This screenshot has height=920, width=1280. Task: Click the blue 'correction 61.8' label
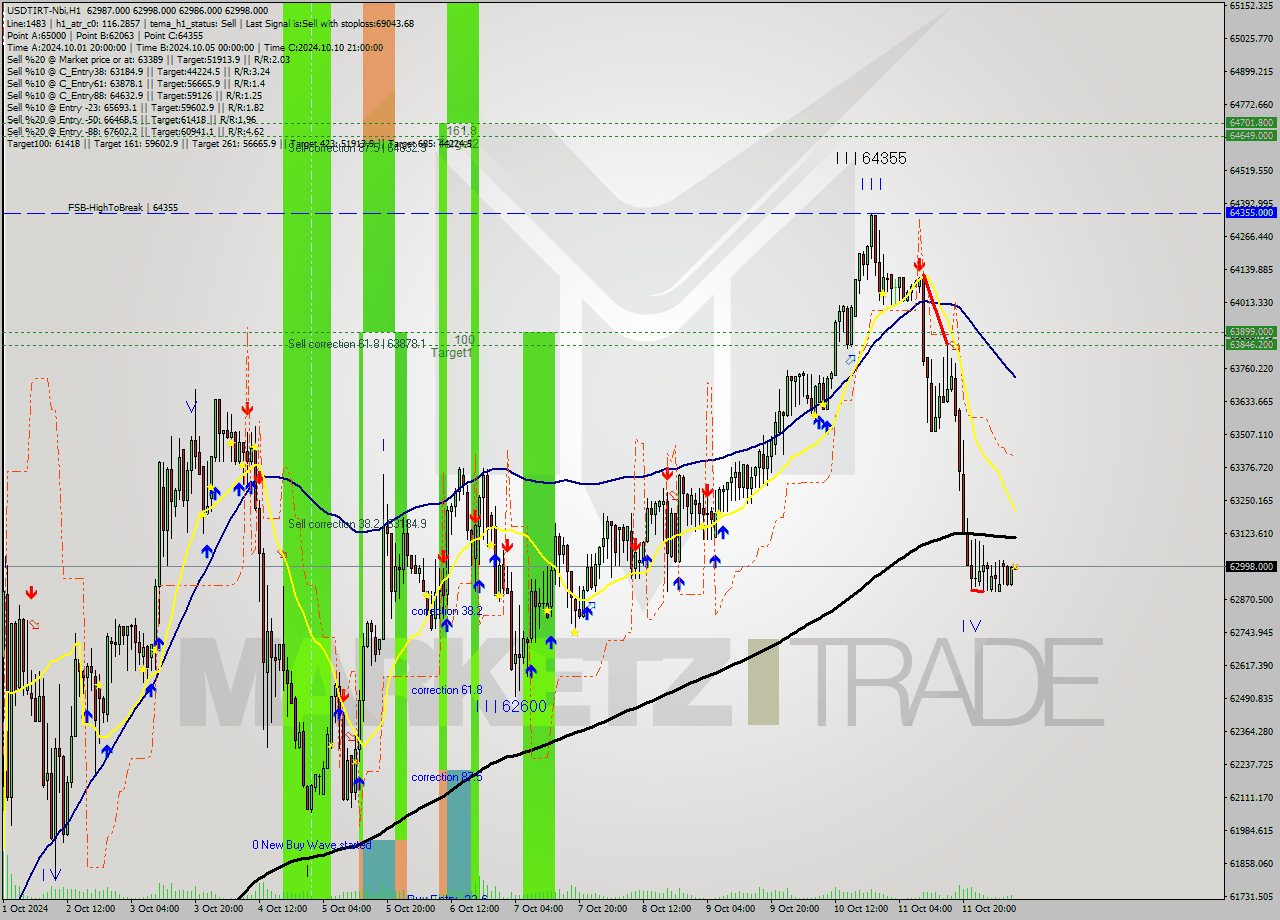pos(447,690)
